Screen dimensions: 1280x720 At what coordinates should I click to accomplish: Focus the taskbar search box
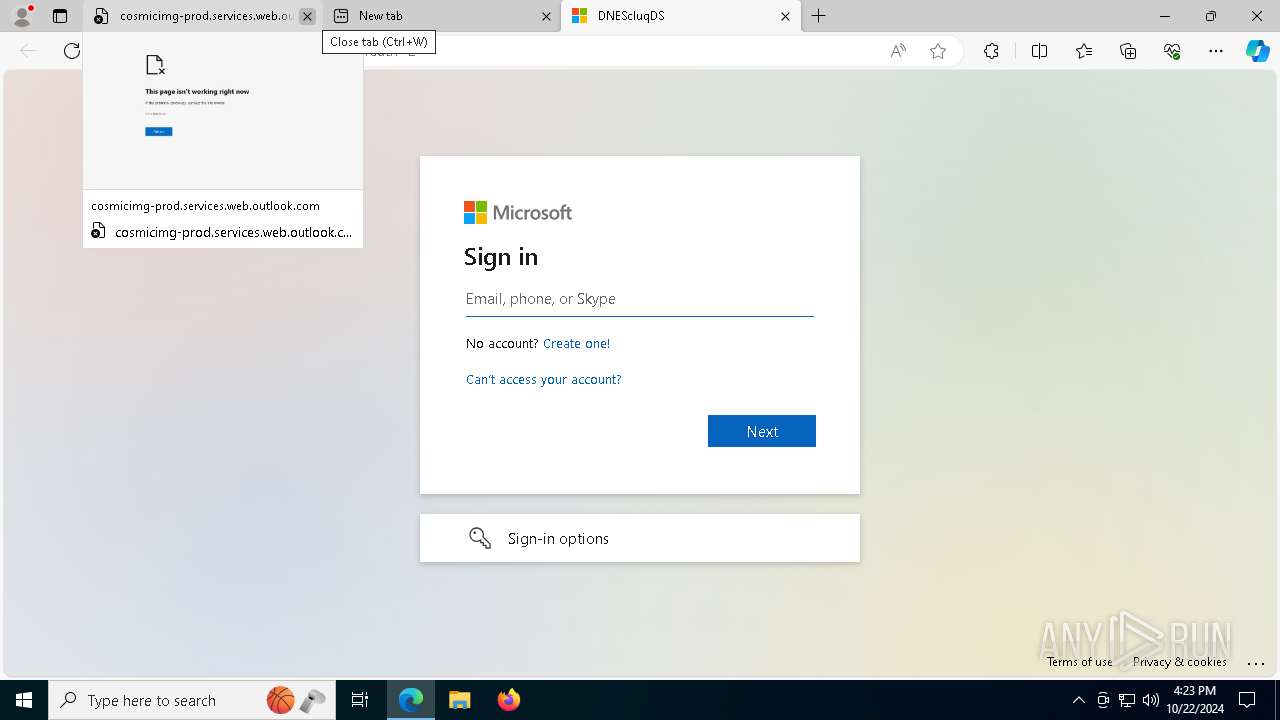pyautogui.click(x=192, y=700)
